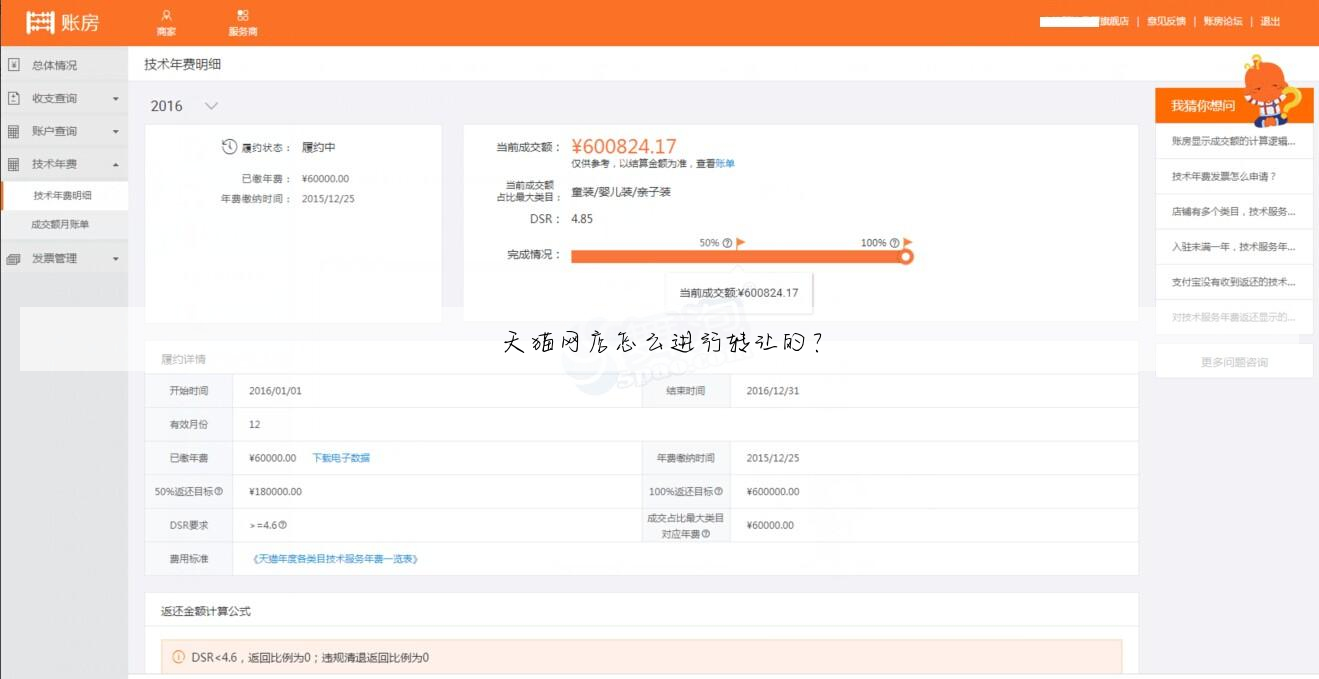The image size is (1319, 679).
Task: Collapse the 技术年费 submenu arrow
Action: coord(116,164)
